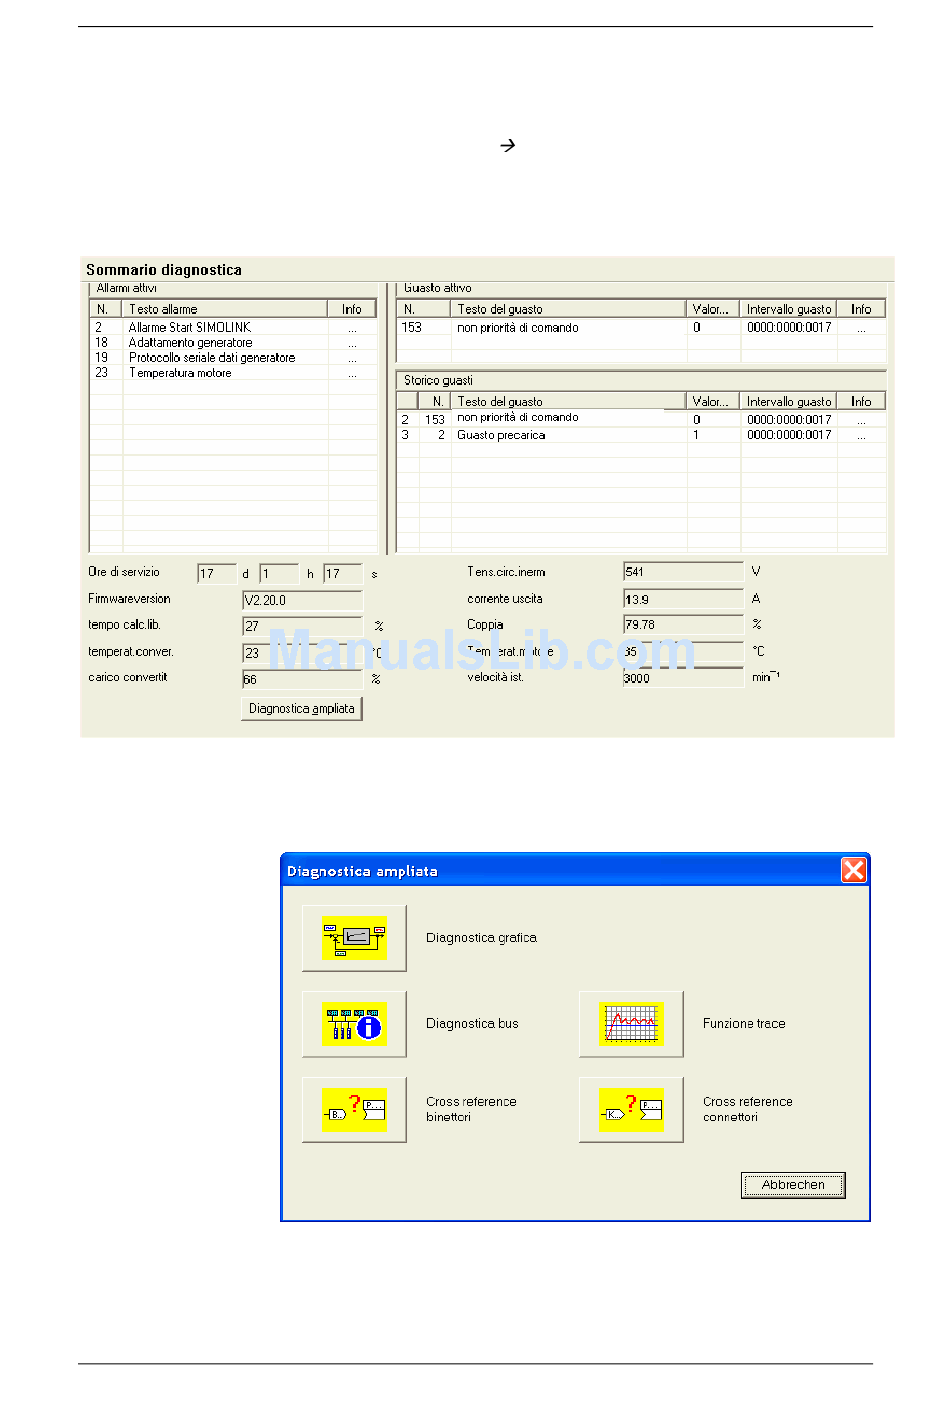
Task: Click Info column header in alarms table
Action: click(x=352, y=309)
